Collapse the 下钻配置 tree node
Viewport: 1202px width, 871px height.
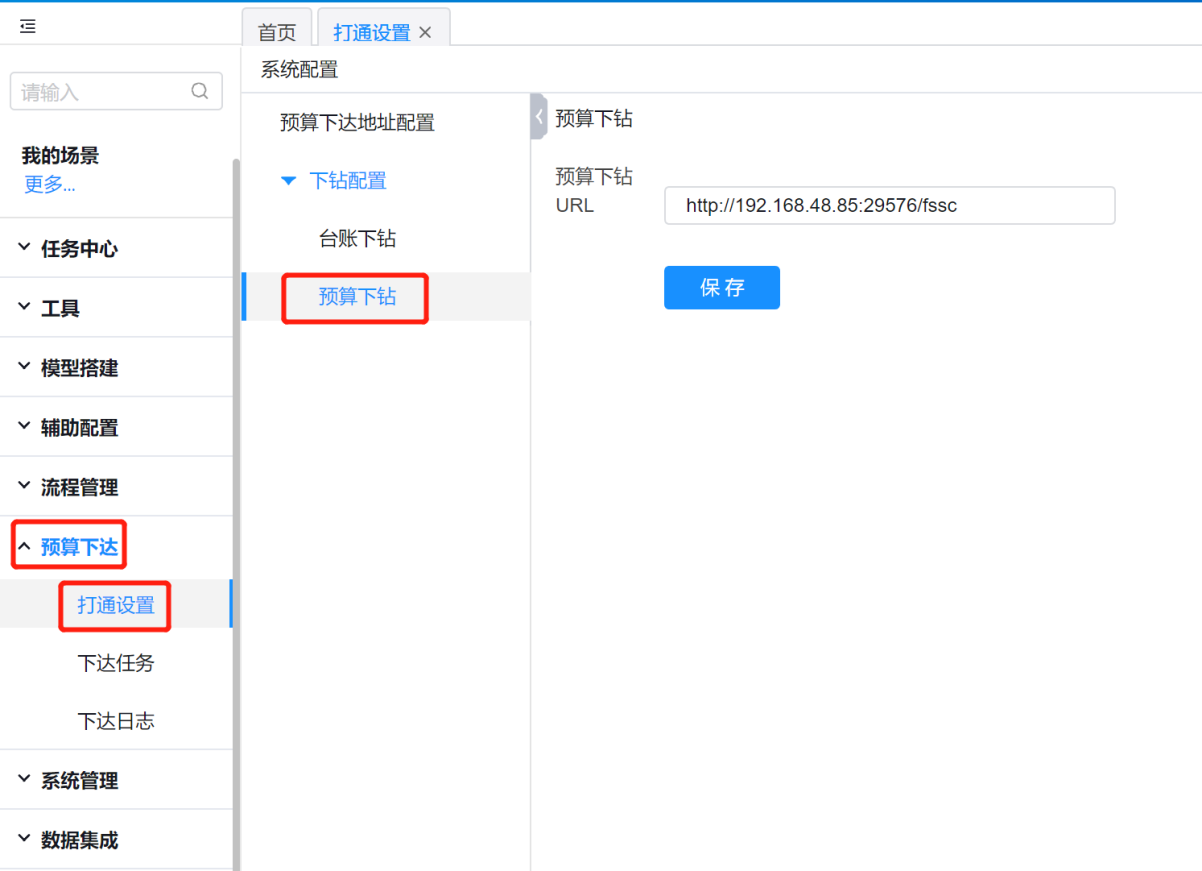(x=289, y=181)
